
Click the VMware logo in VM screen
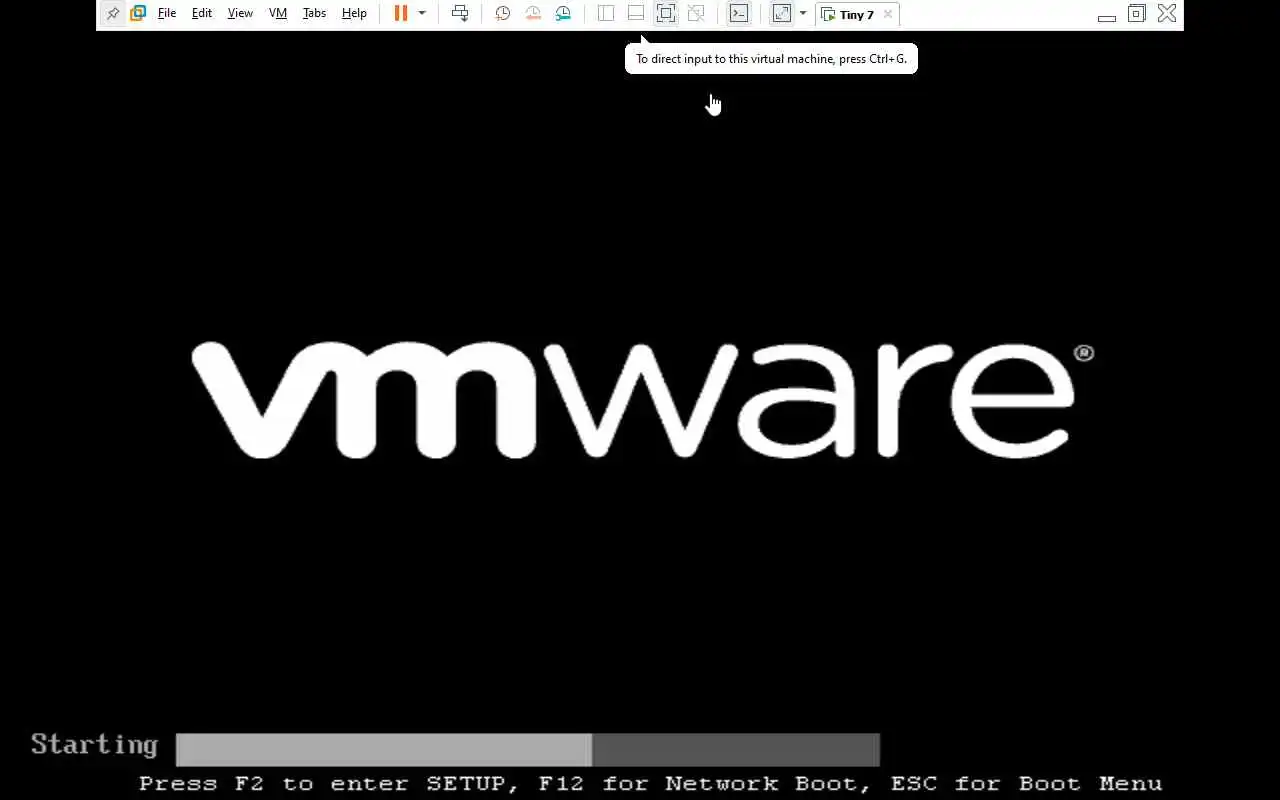coord(642,400)
